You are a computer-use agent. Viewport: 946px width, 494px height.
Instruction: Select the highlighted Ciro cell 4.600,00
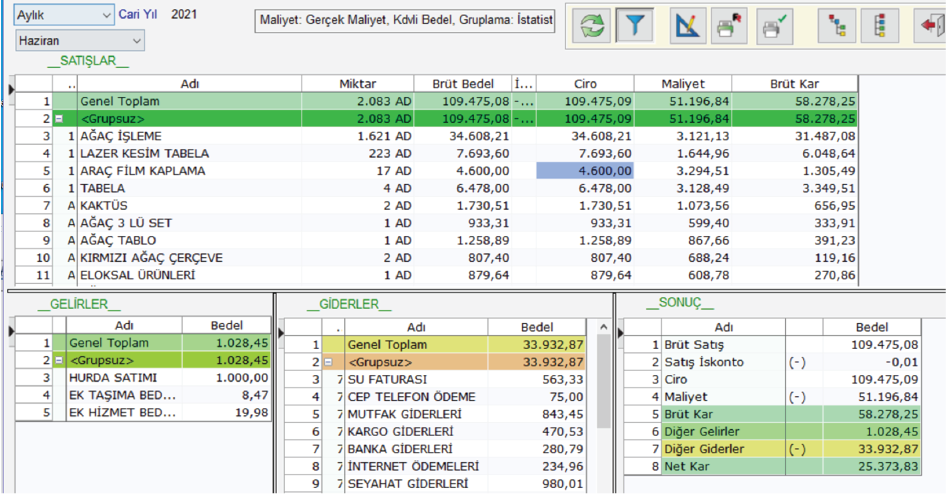tap(585, 171)
